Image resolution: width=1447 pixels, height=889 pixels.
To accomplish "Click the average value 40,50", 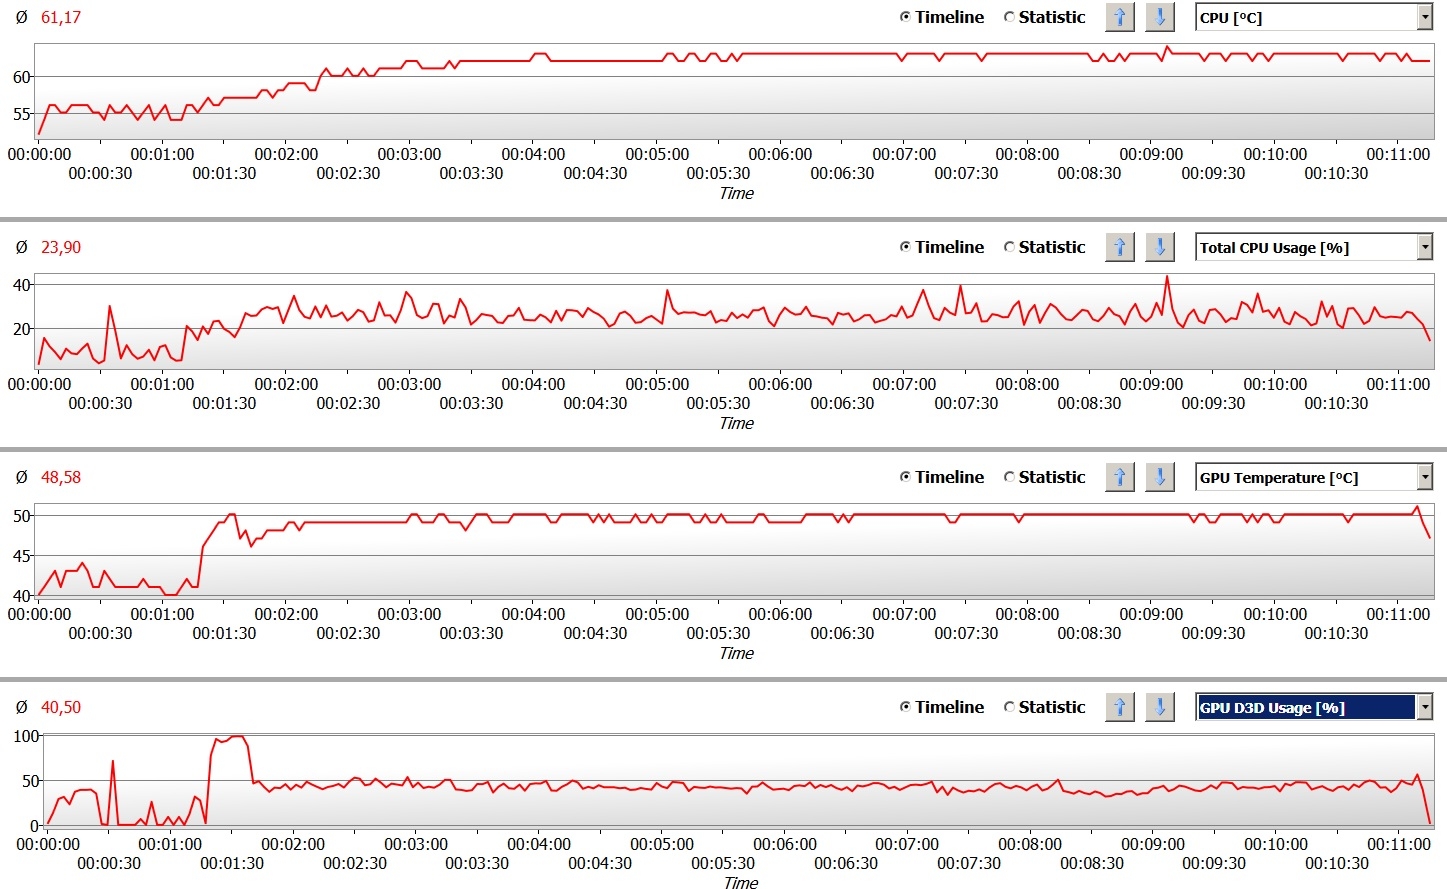I will pyautogui.click(x=61, y=707).
